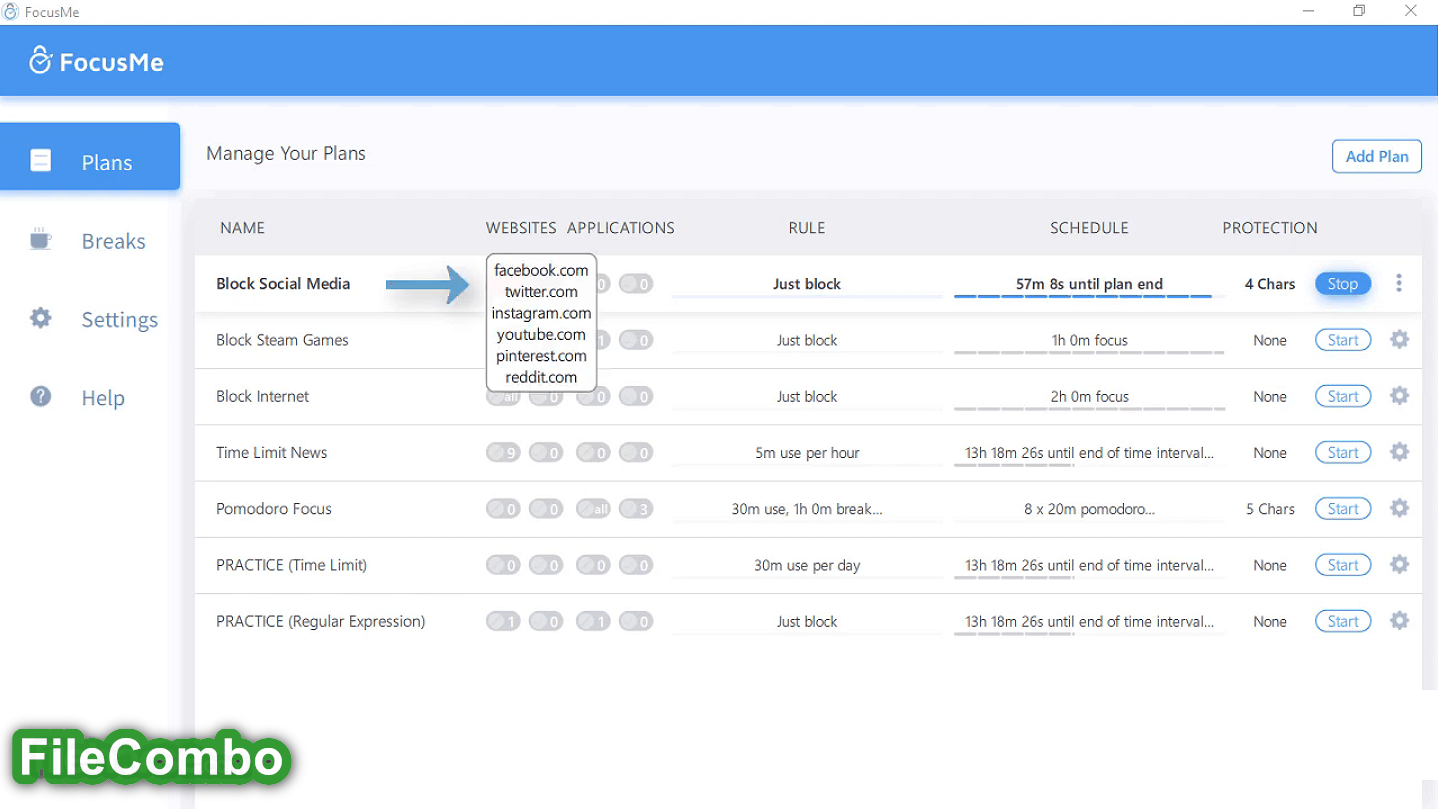This screenshot has width=1439, height=809.
Task: Click the WEBSITES column header
Action: (x=521, y=228)
